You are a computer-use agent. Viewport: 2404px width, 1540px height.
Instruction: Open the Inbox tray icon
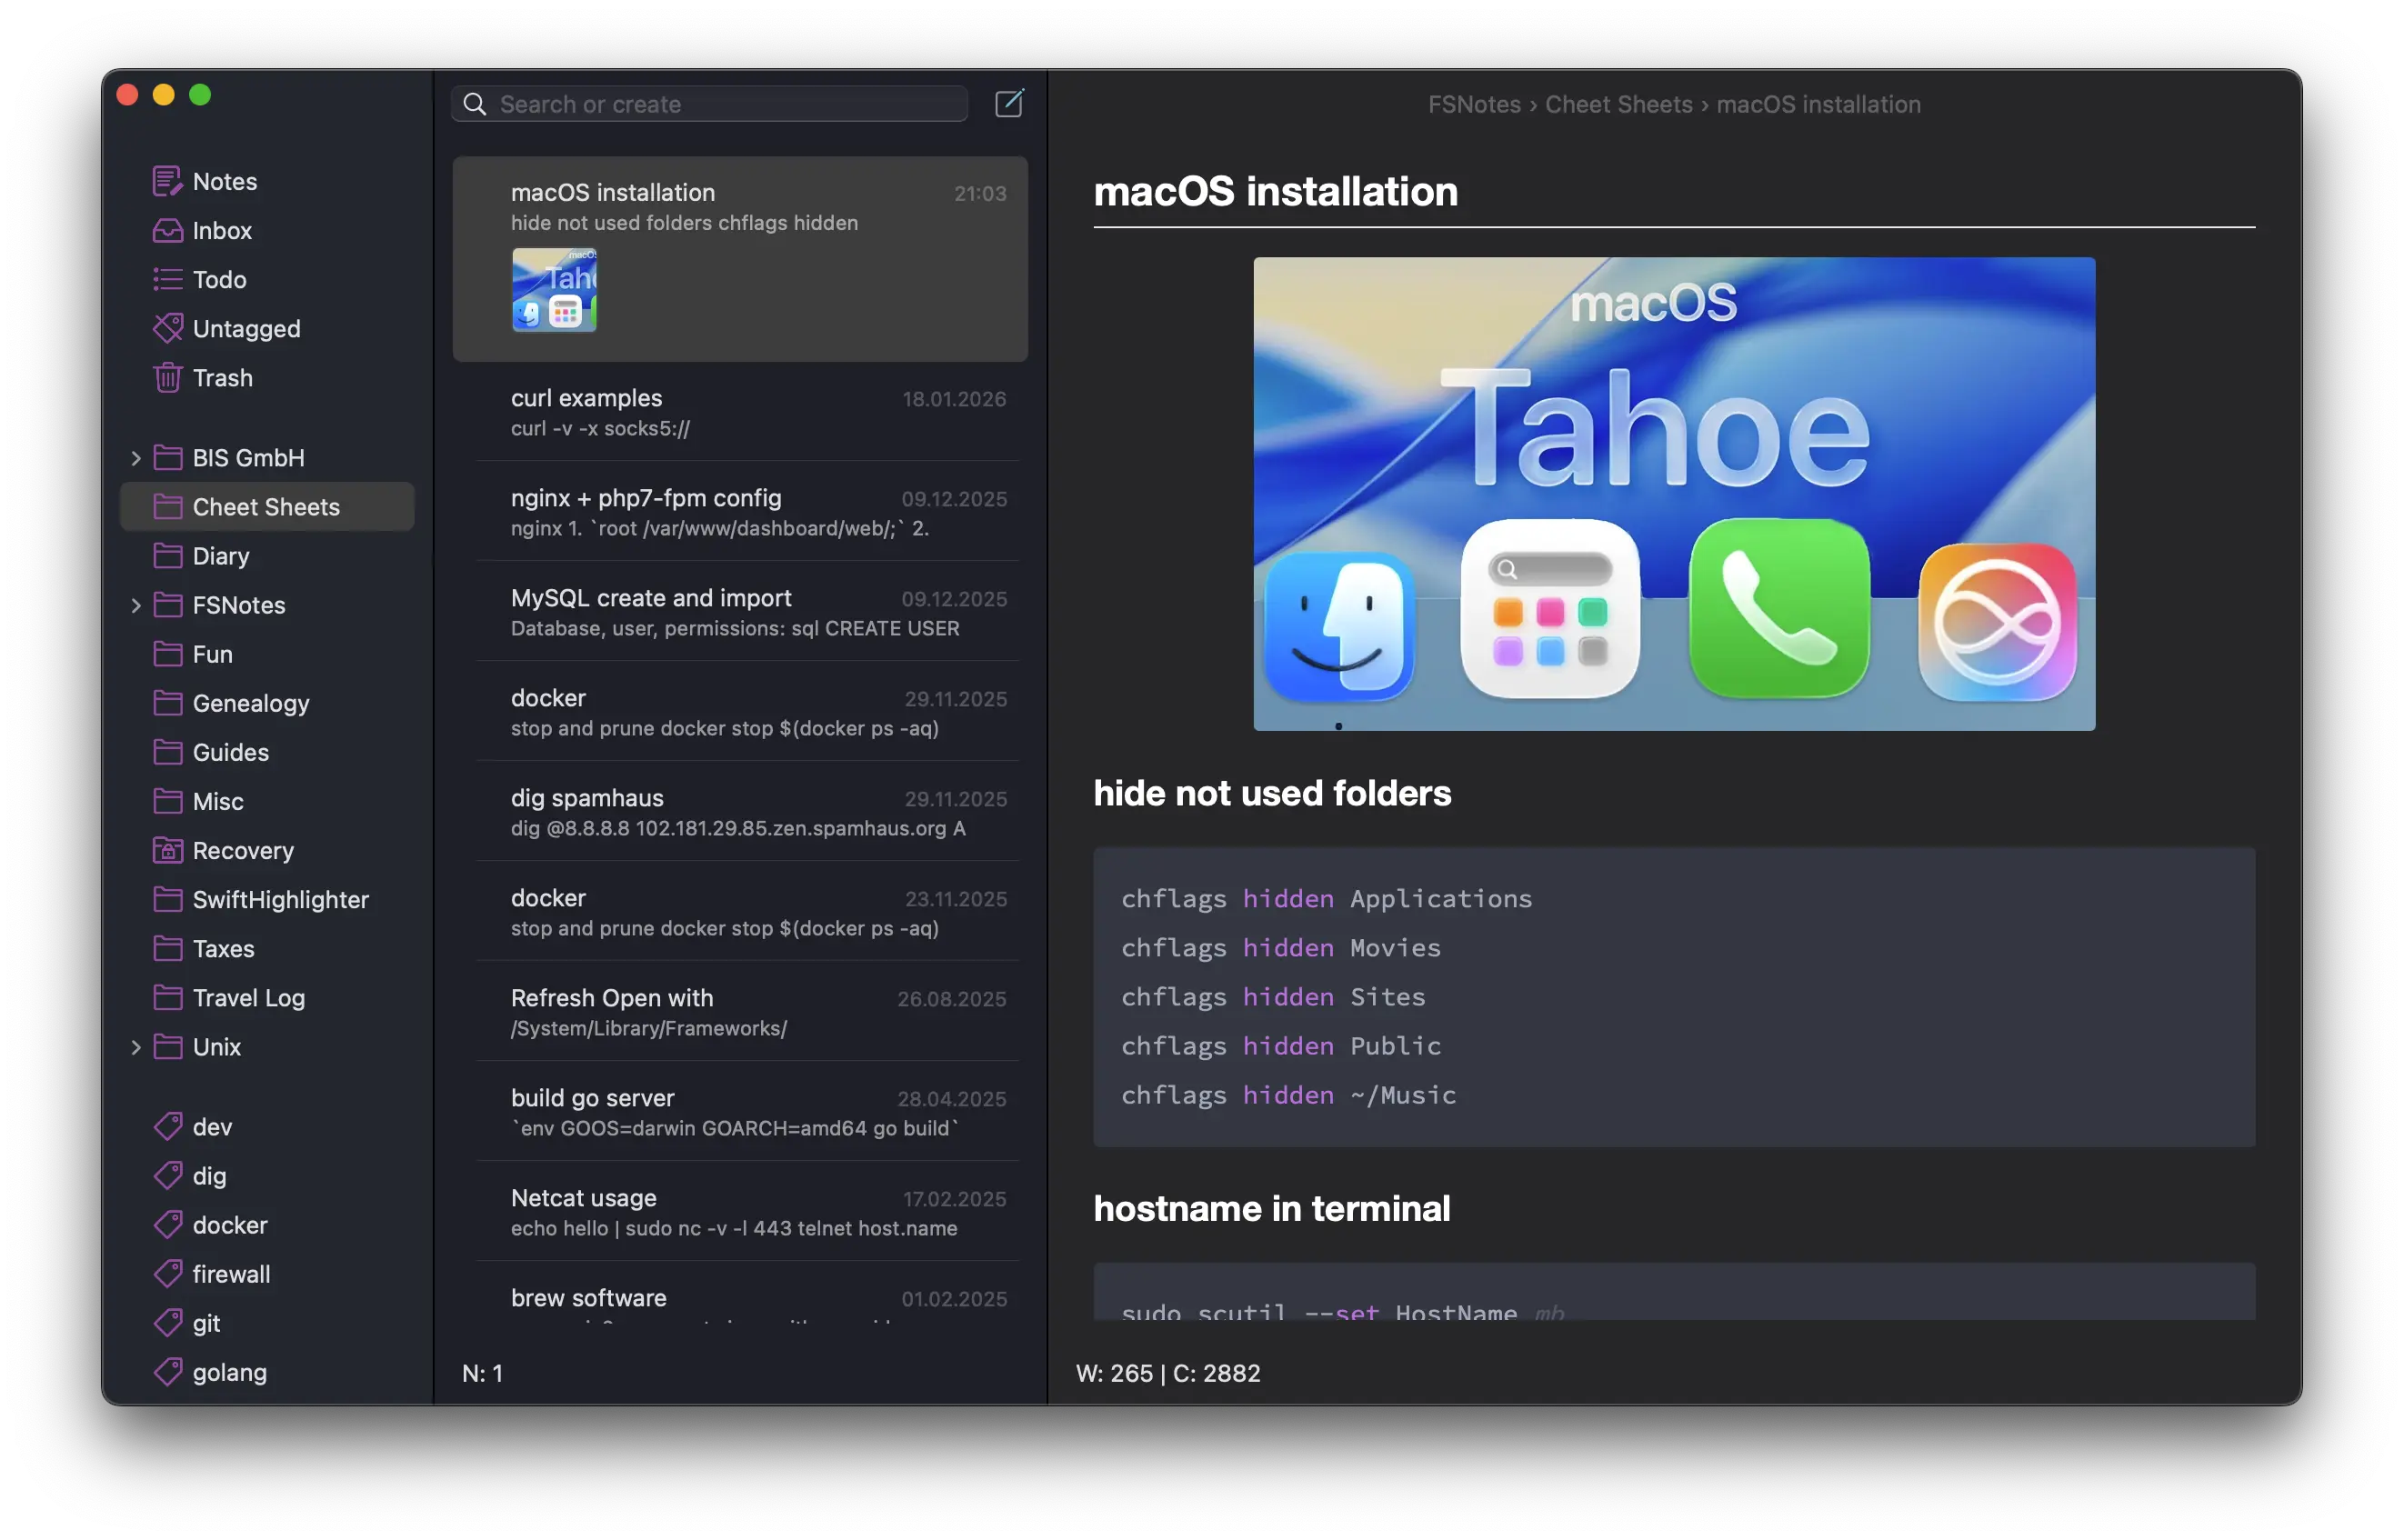click(x=167, y=231)
